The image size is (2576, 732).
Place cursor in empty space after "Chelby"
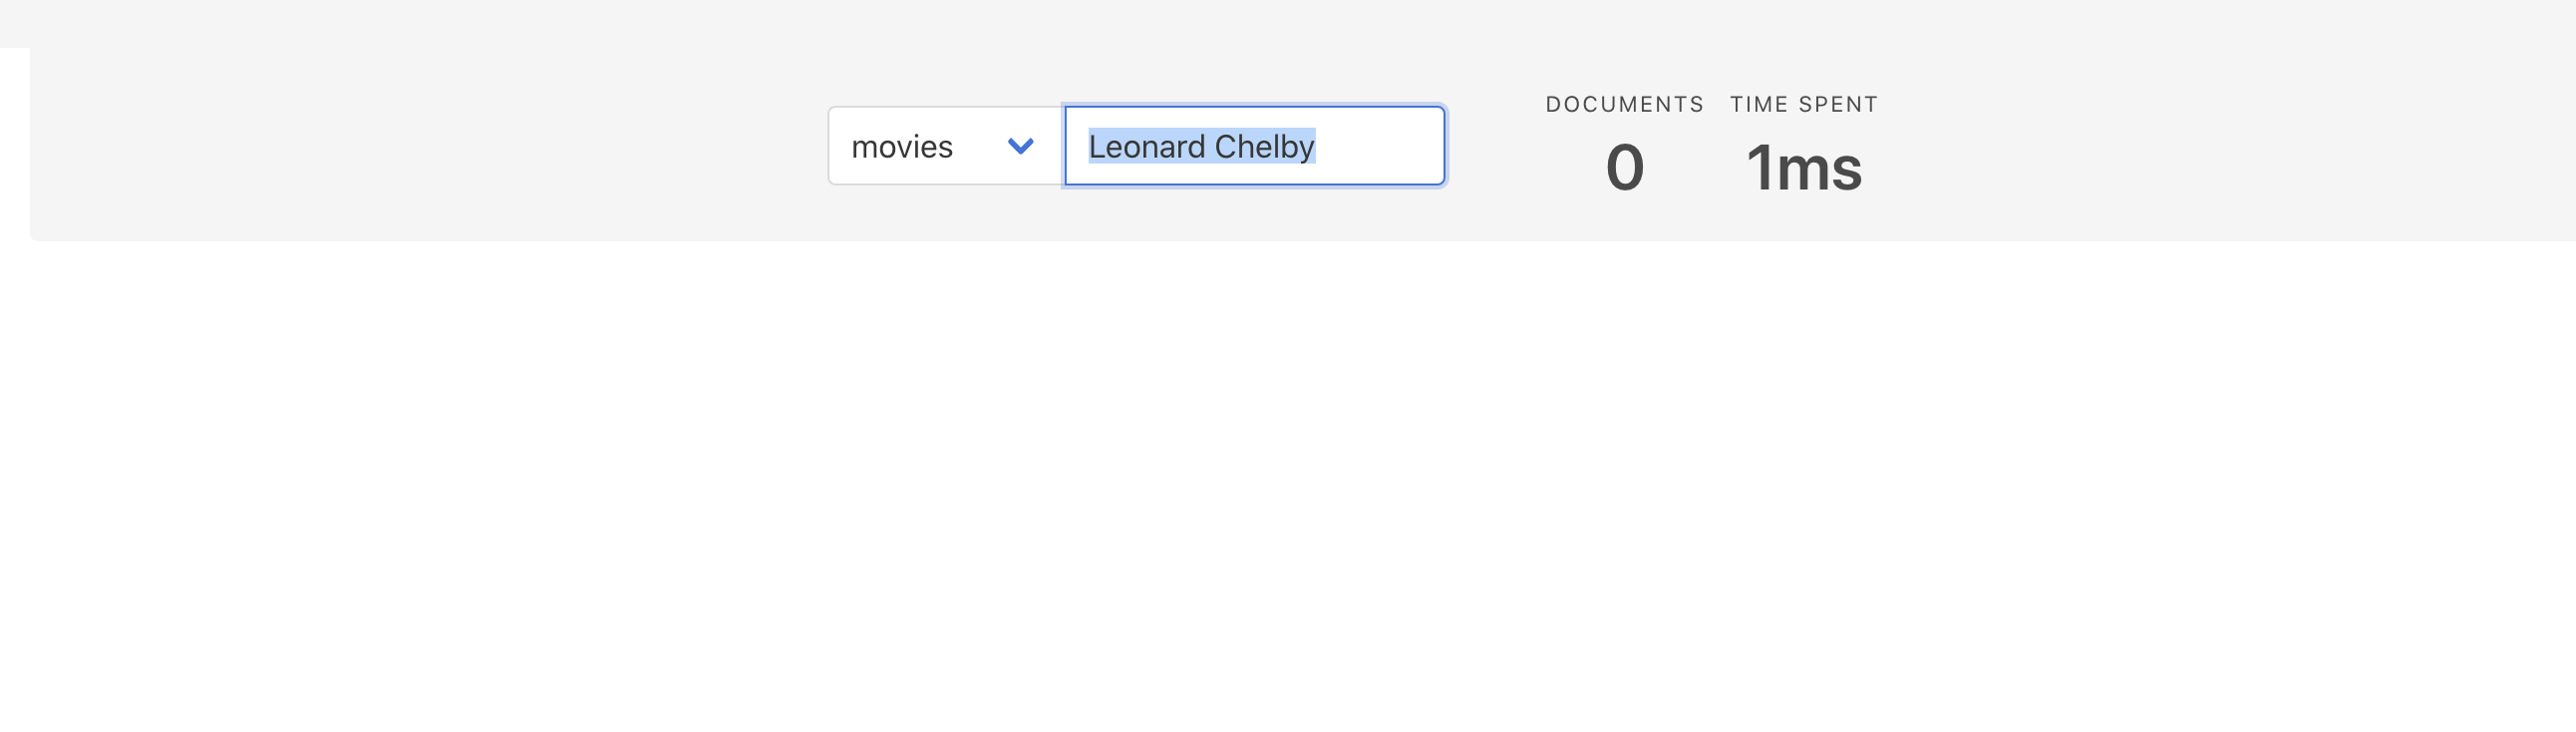[x=1378, y=146]
